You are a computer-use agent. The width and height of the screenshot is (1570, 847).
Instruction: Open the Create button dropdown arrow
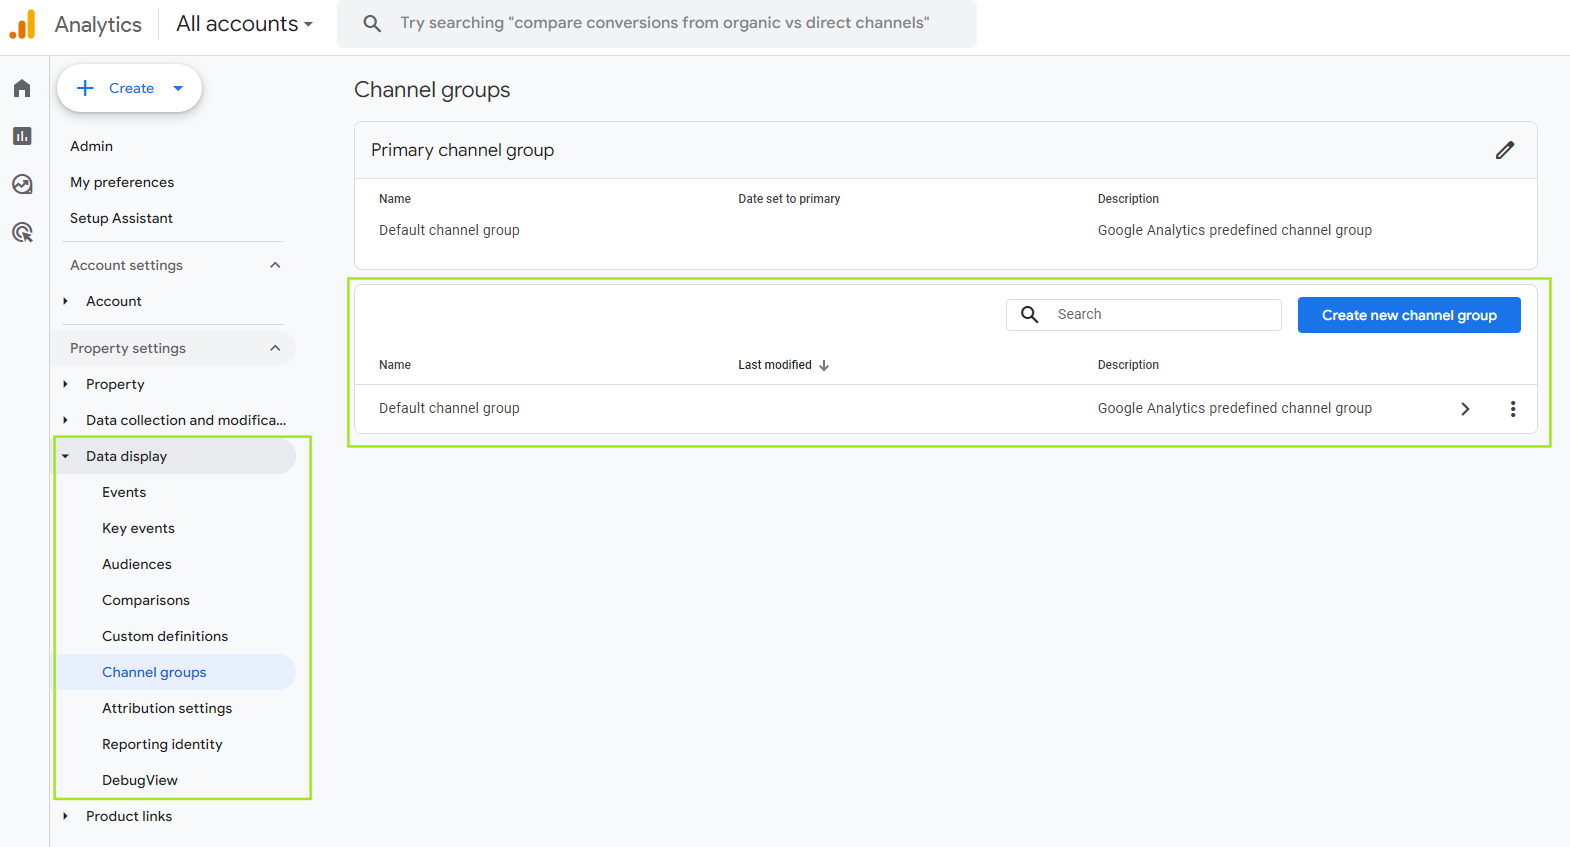tap(178, 88)
